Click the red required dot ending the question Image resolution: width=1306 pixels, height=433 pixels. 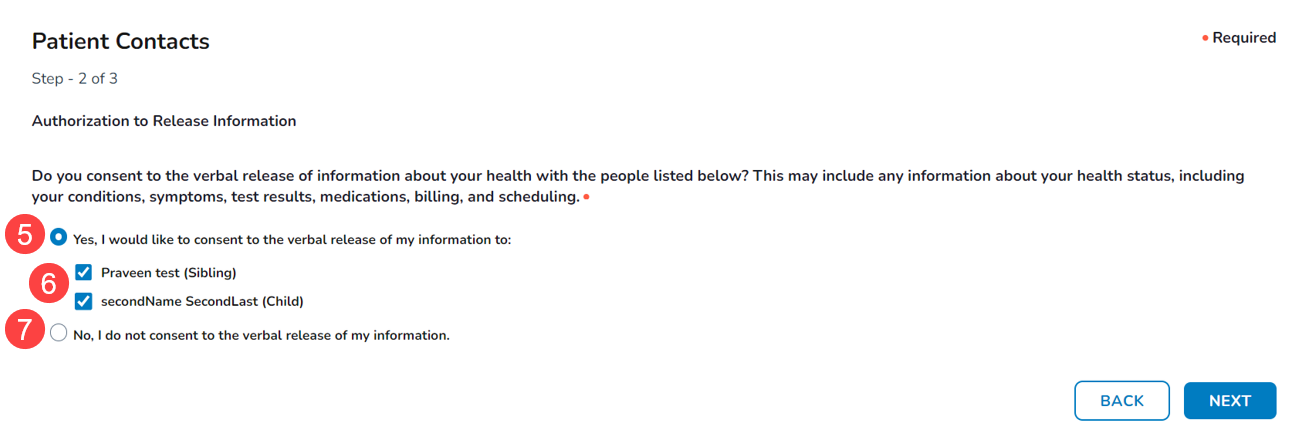pyautogui.click(x=586, y=197)
